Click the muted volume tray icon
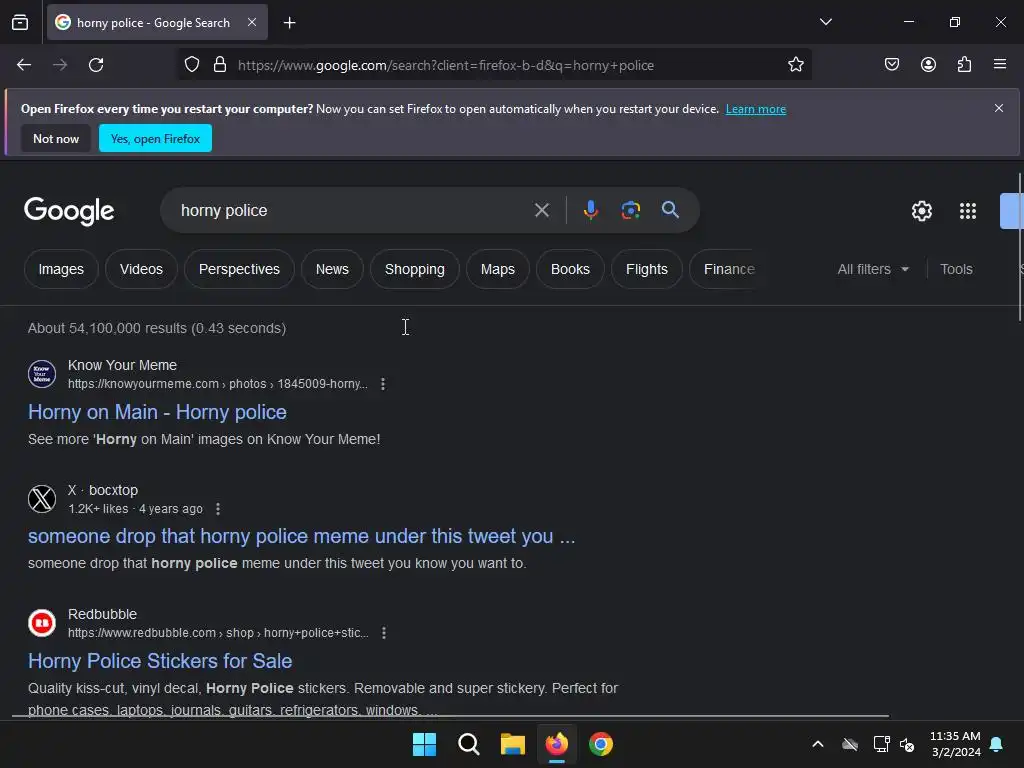 coord(907,744)
